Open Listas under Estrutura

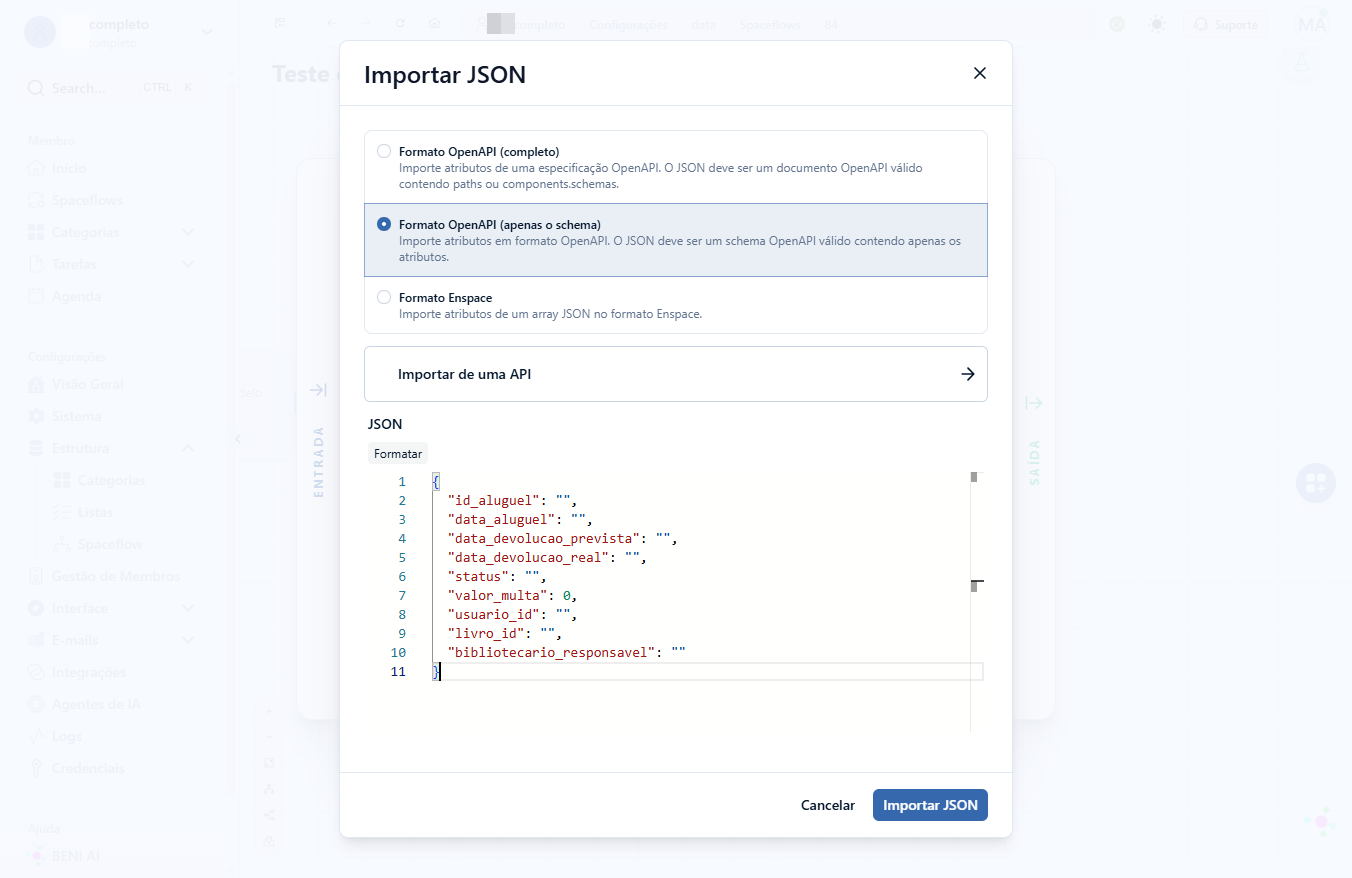pyautogui.click(x=95, y=512)
